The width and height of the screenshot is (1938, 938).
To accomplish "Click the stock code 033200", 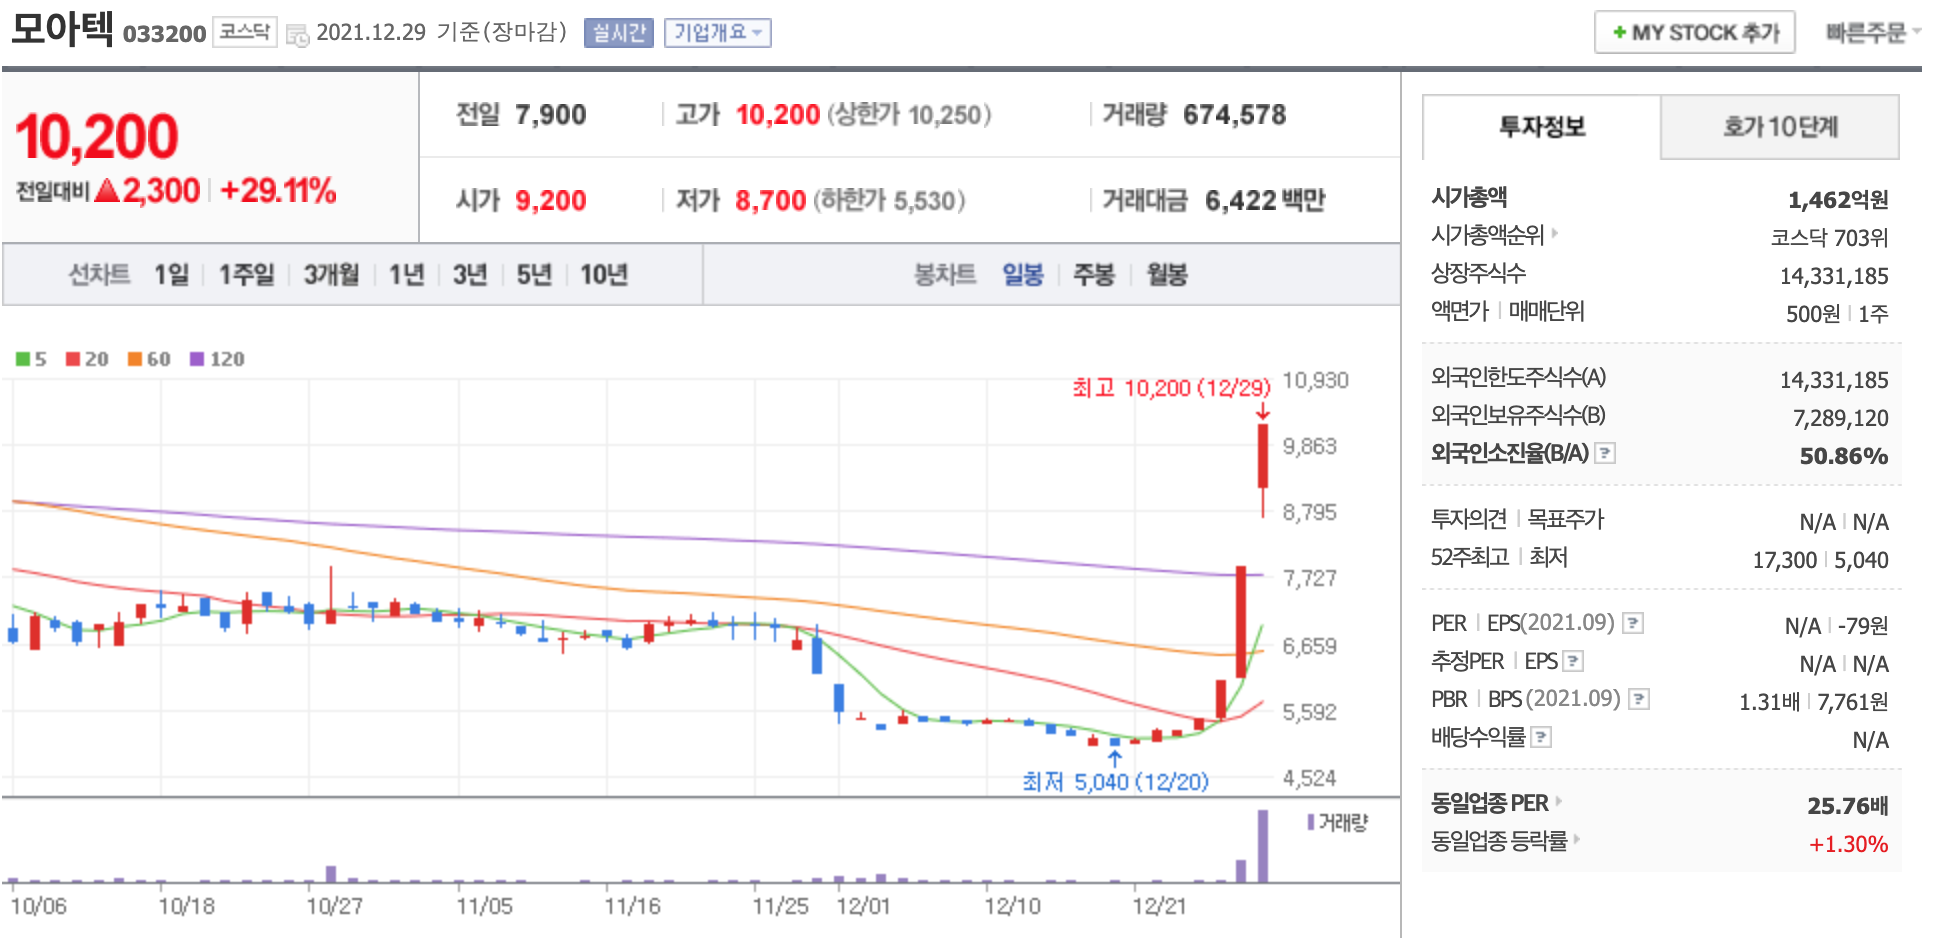I will 164,34.
